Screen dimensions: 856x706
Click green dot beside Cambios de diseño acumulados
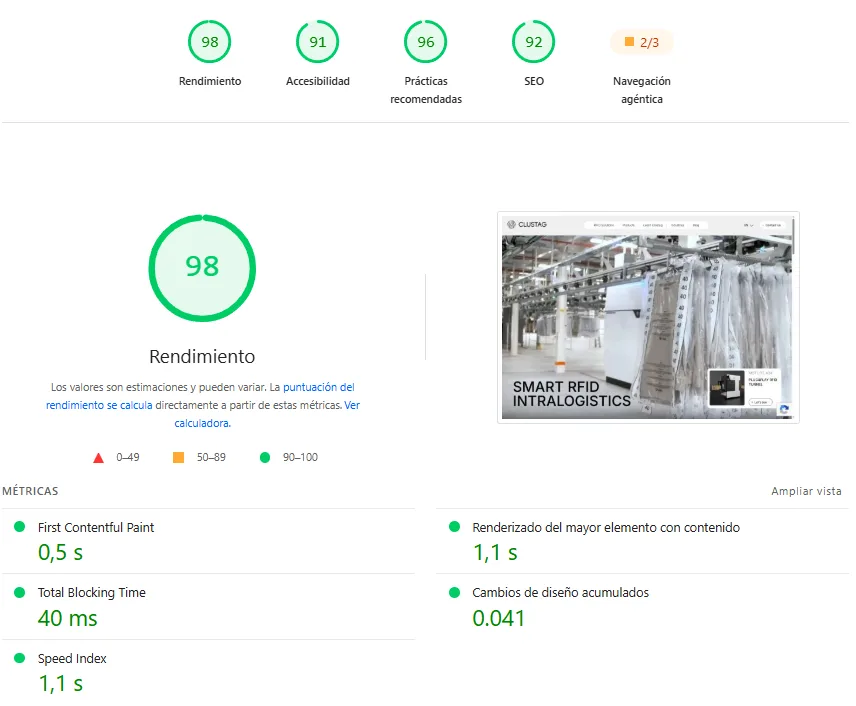pyautogui.click(x=454, y=592)
